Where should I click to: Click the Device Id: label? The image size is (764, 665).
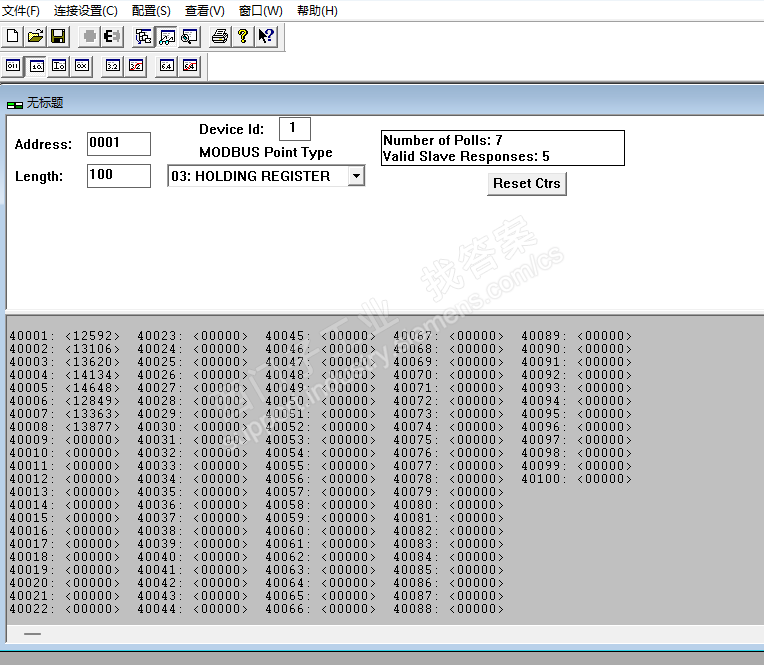[x=231, y=130]
